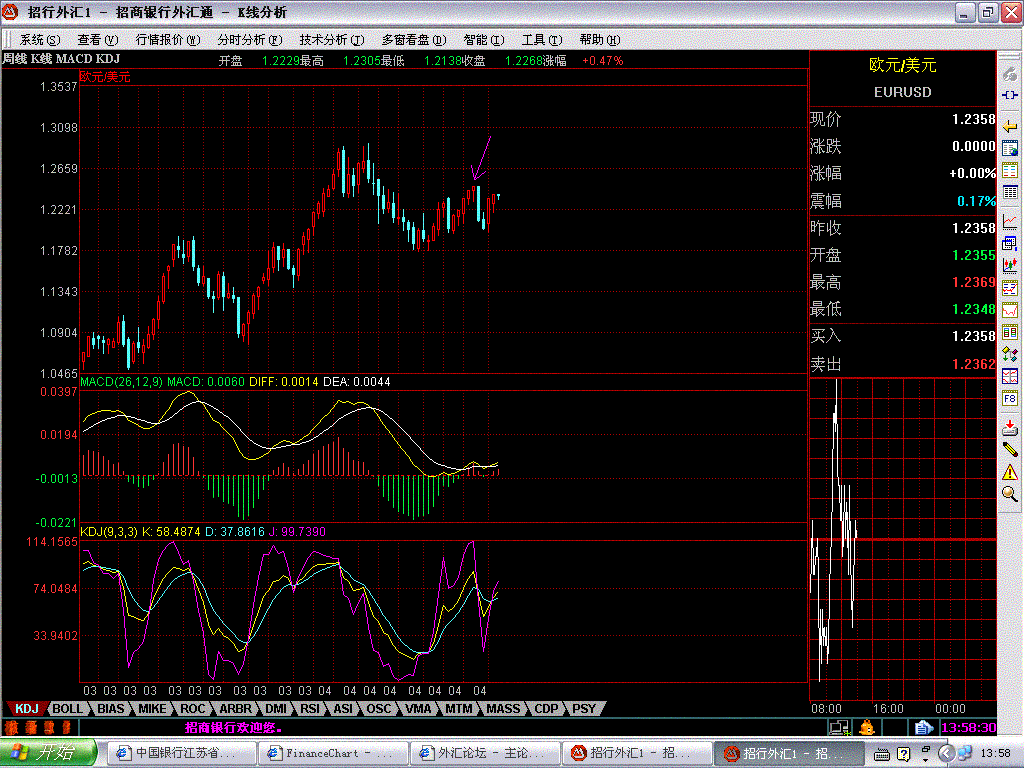Click the news message icon in status bar
This screenshot has height=768, width=1024.
tap(923, 727)
